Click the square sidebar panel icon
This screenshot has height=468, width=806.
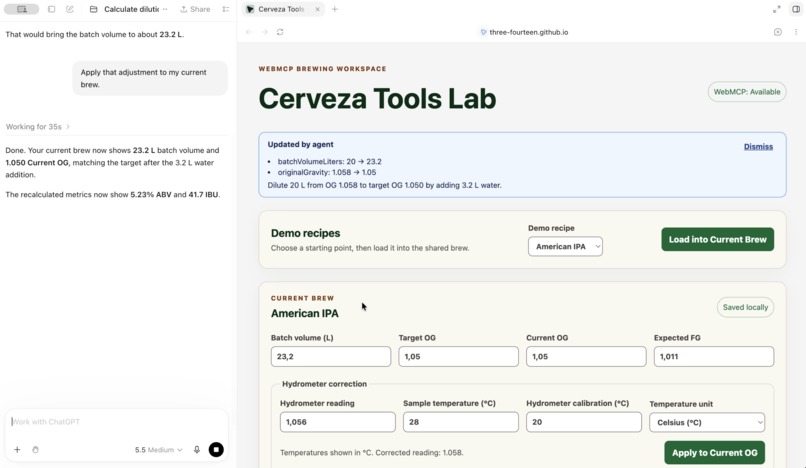51,9
